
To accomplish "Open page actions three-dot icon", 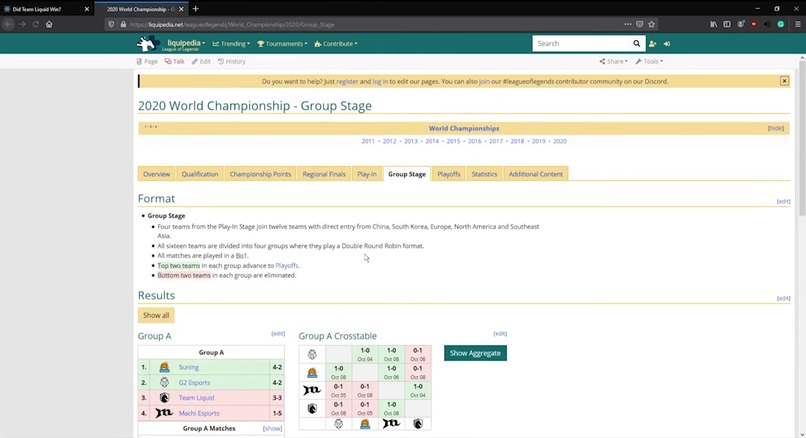I will [x=628, y=24].
